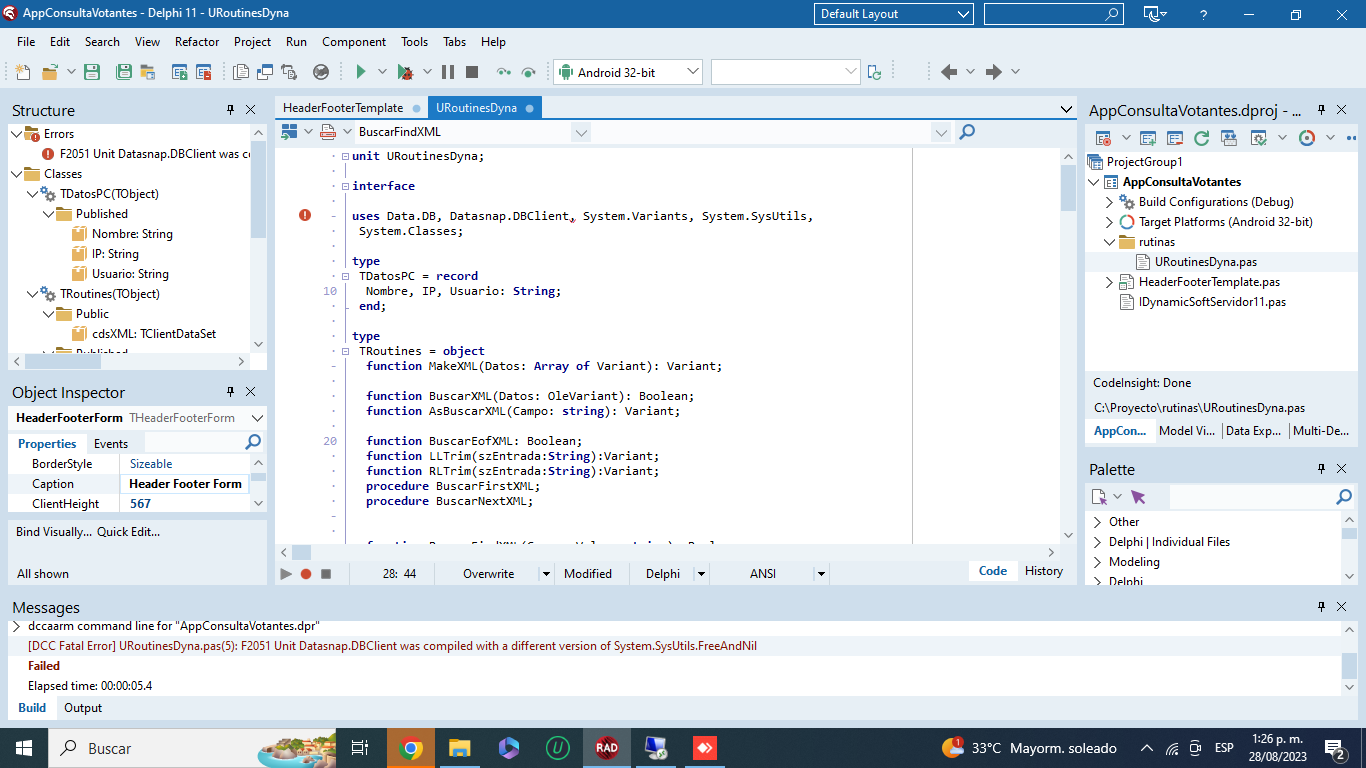Click the forward navigation arrow in toolbar

click(x=993, y=72)
